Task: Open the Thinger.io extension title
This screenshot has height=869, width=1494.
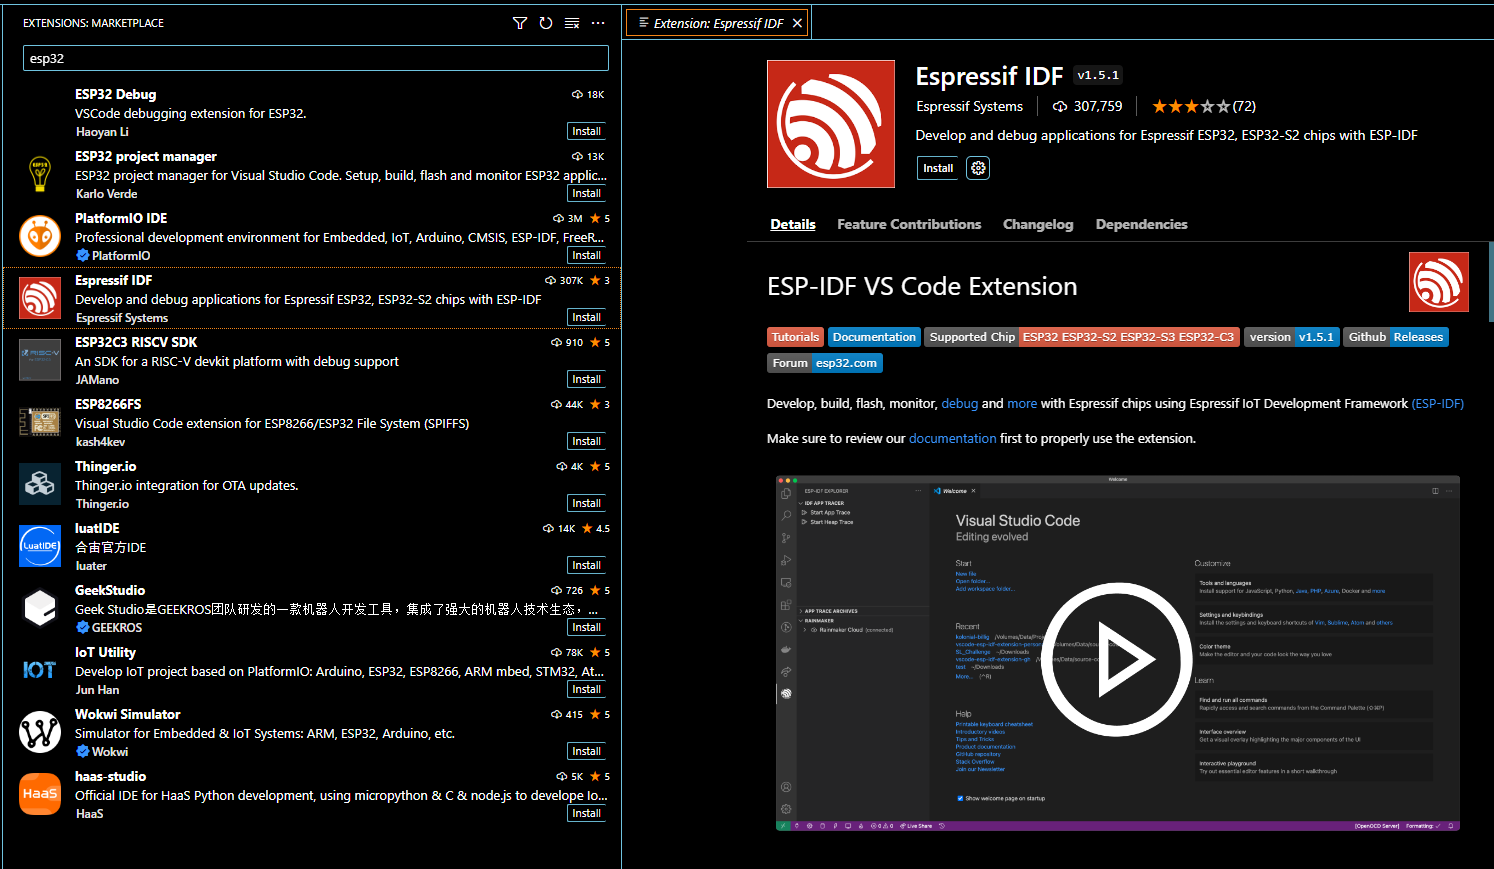Action: click(x=105, y=466)
